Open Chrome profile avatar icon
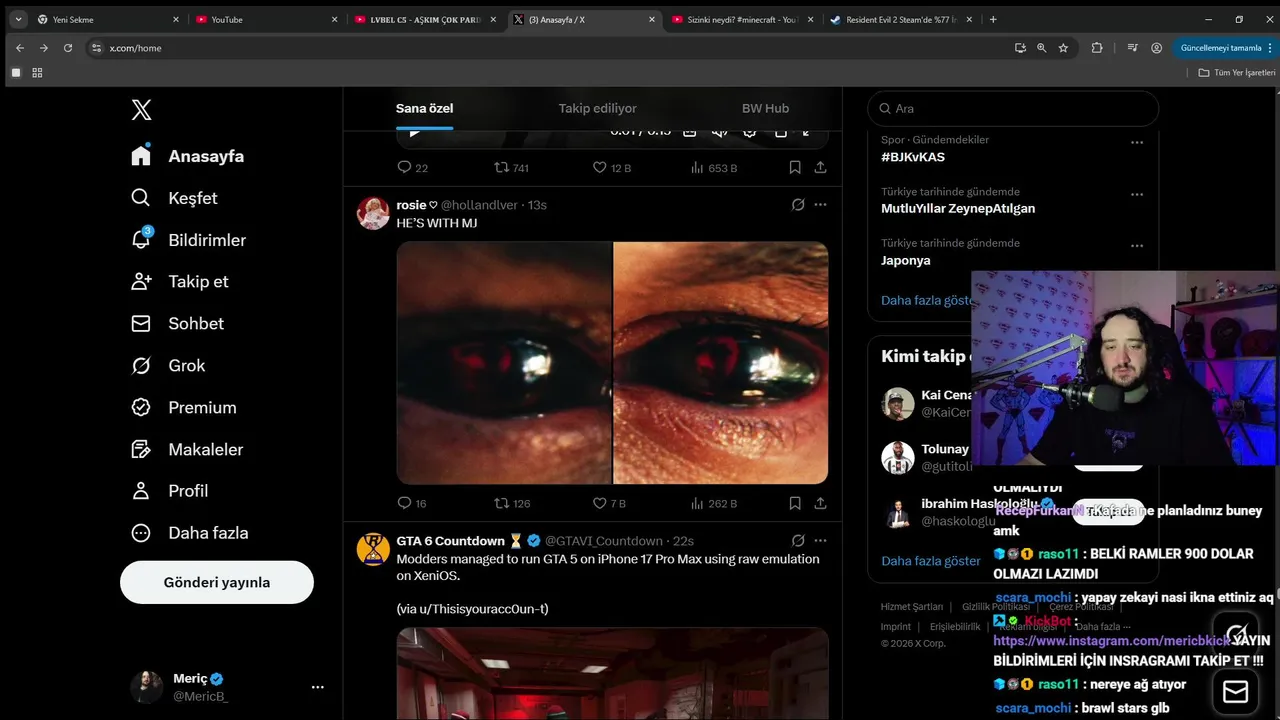Image resolution: width=1280 pixels, height=720 pixels. point(1157,47)
